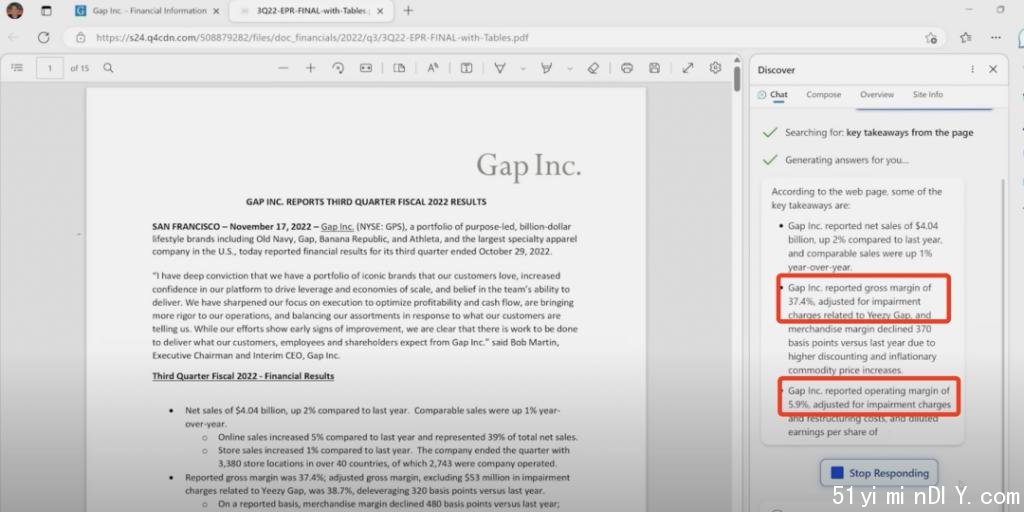Toggle fit to width view

pos(366,68)
